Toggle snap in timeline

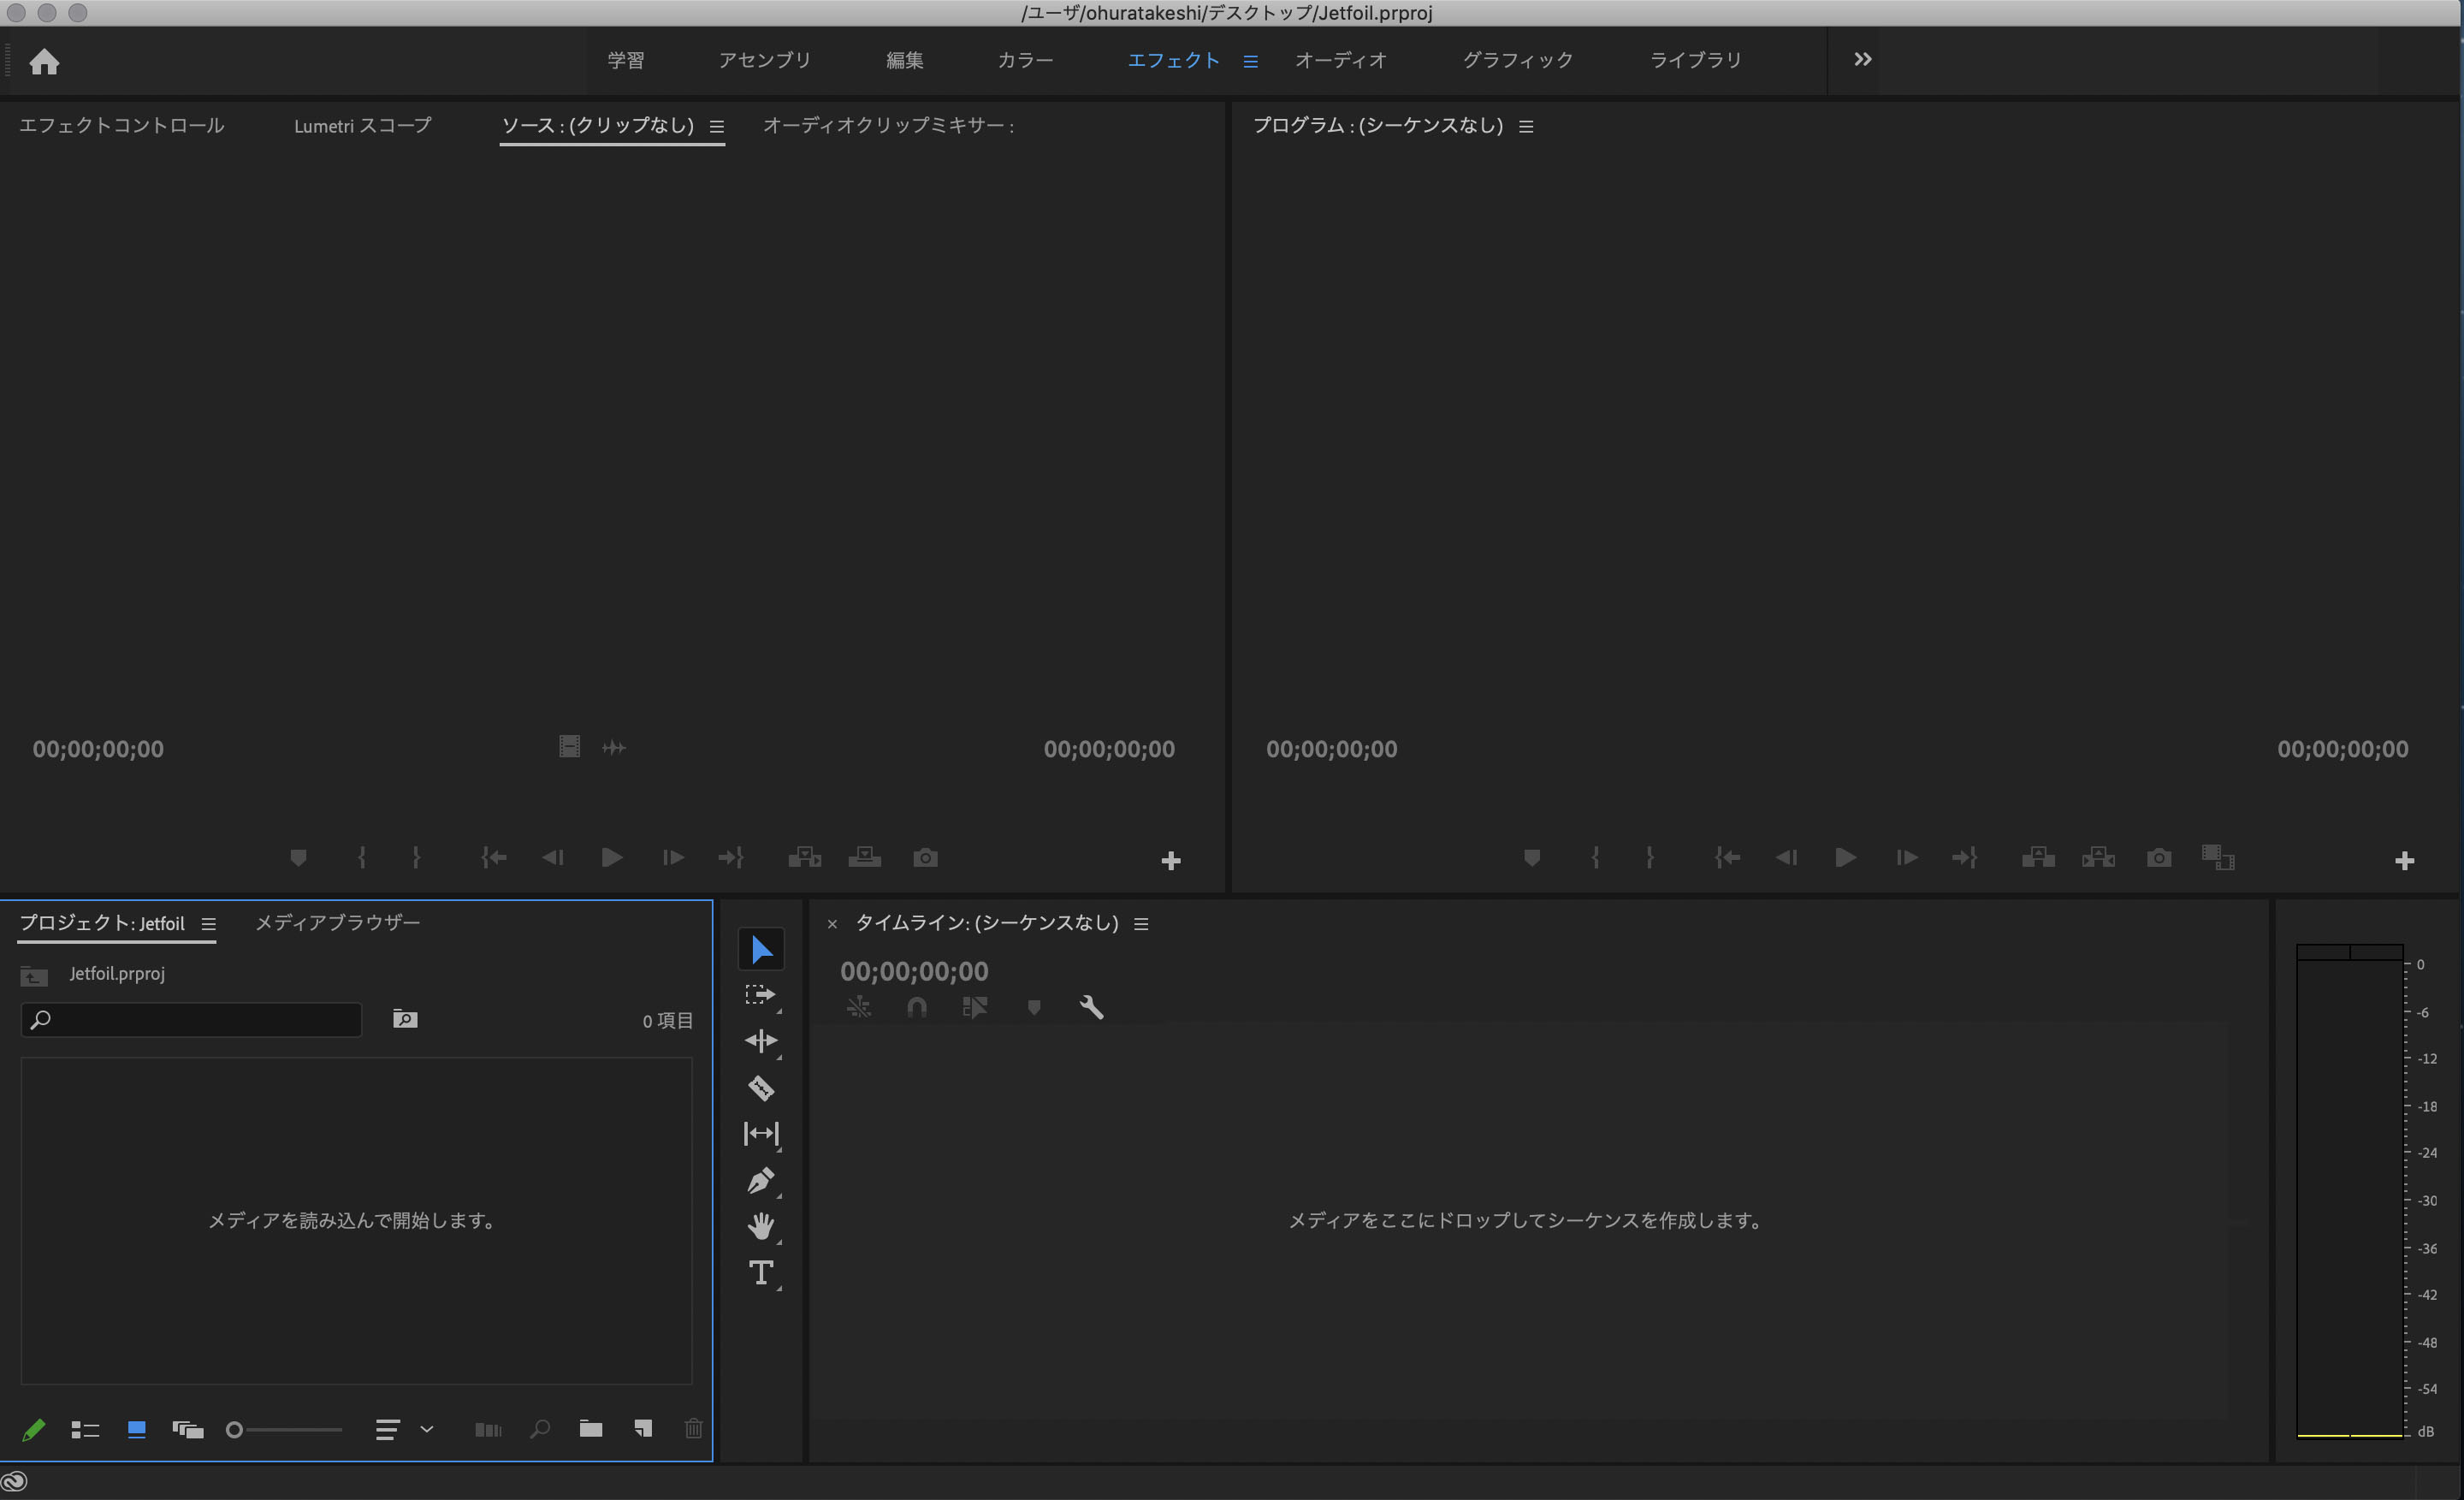[x=916, y=1007]
